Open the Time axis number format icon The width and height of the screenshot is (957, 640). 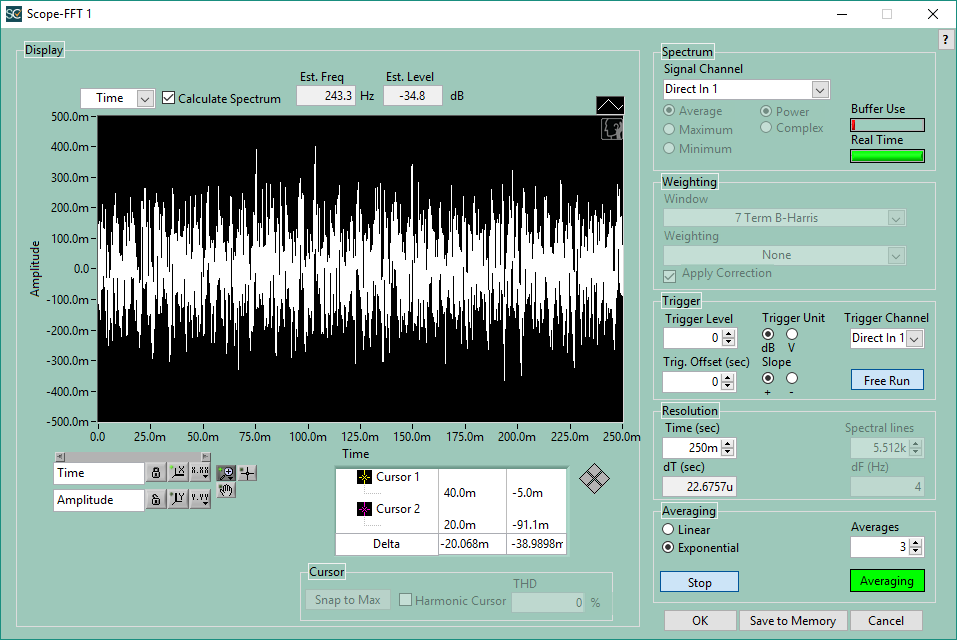200,473
